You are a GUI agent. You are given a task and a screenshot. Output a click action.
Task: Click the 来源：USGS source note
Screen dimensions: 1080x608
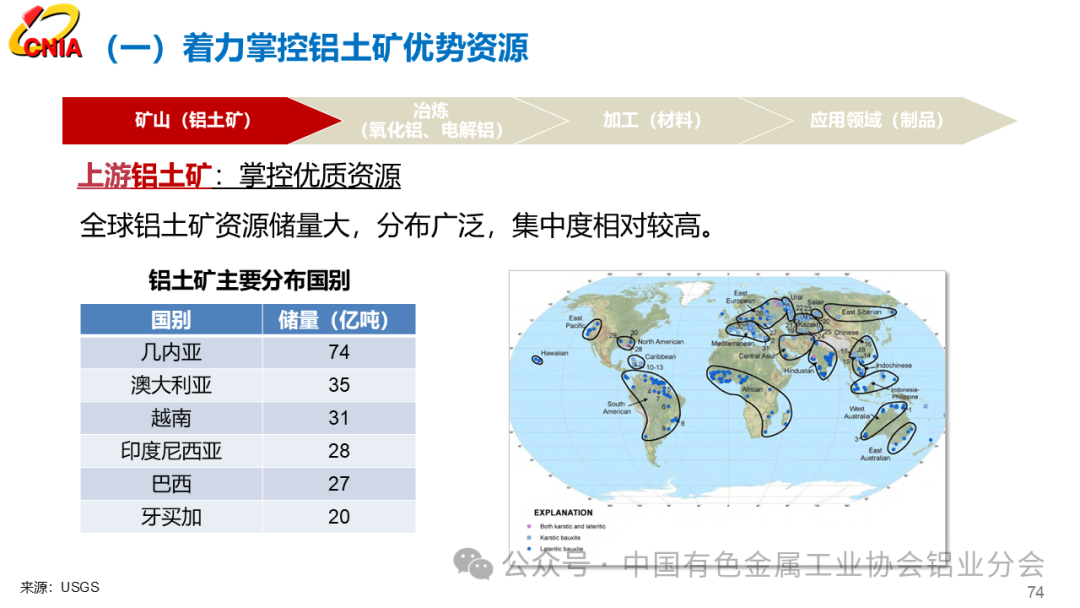pos(60,587)
